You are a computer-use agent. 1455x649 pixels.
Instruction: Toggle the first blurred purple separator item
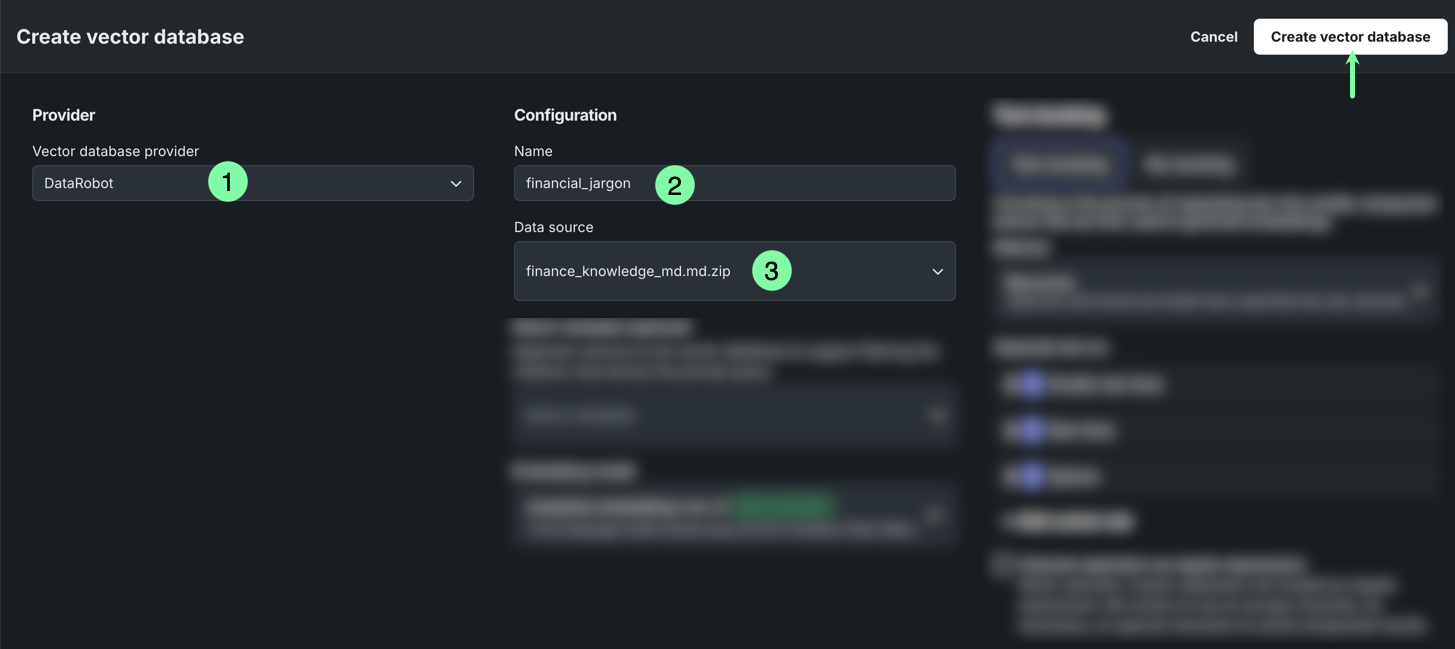pyautogui.click(x=1031, y=384)
